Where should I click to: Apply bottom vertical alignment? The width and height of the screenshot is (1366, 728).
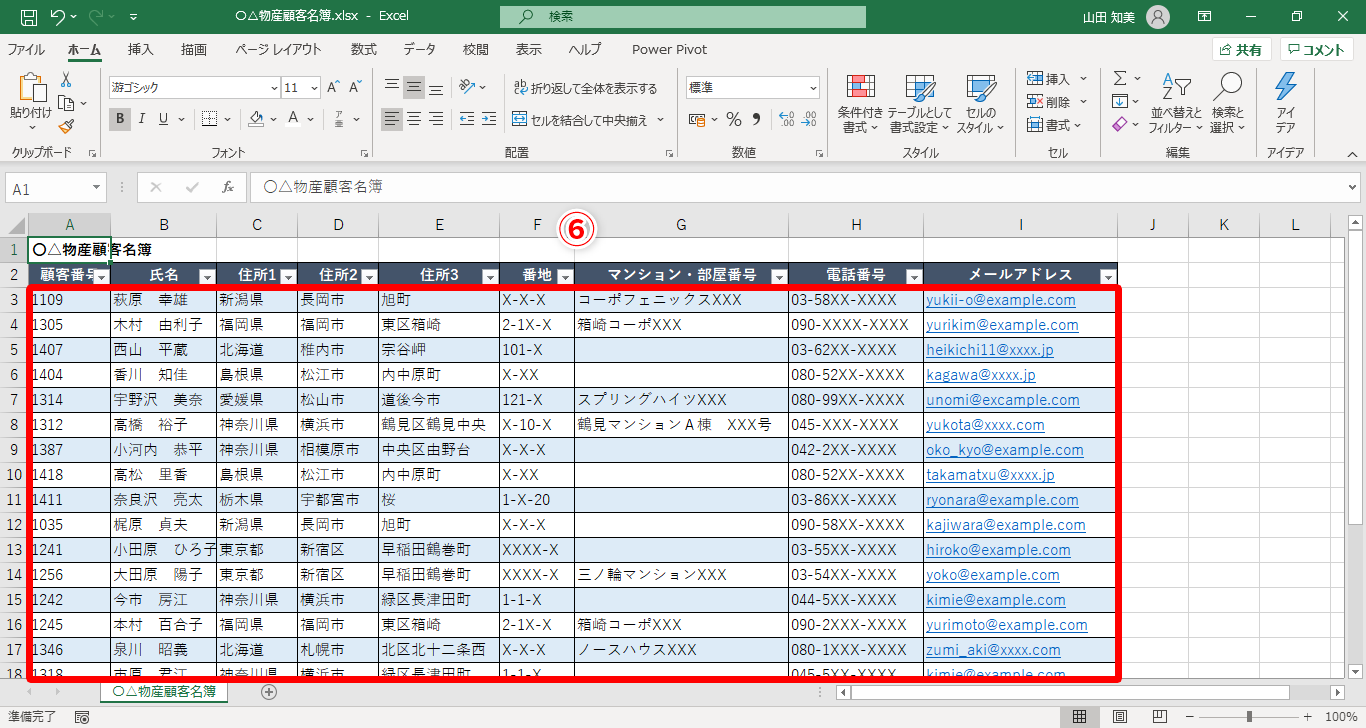436,87
